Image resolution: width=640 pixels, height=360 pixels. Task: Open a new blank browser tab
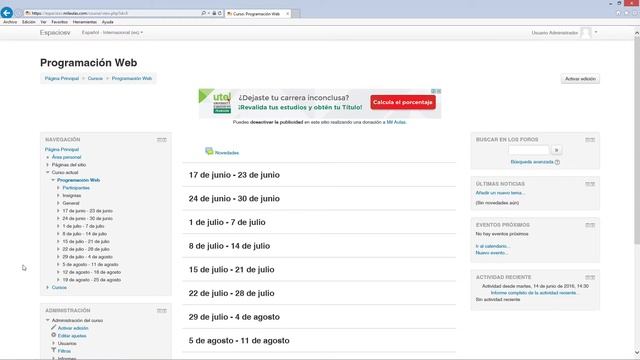point(296,13)
